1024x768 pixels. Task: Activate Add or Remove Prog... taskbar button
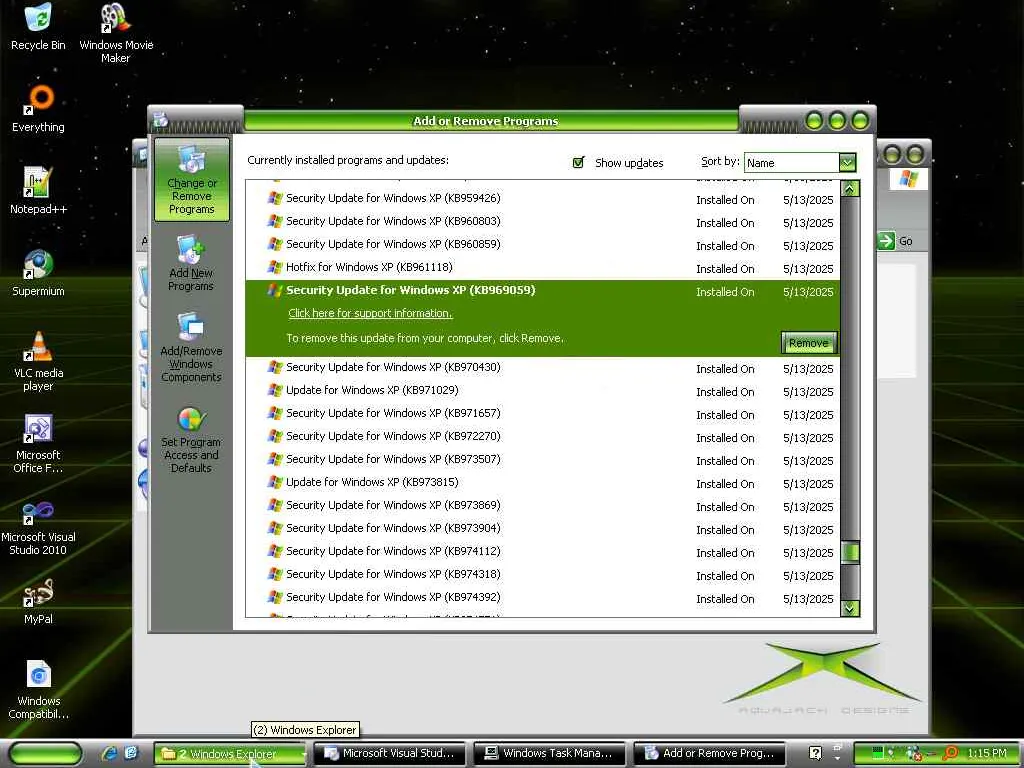point(709,753)
